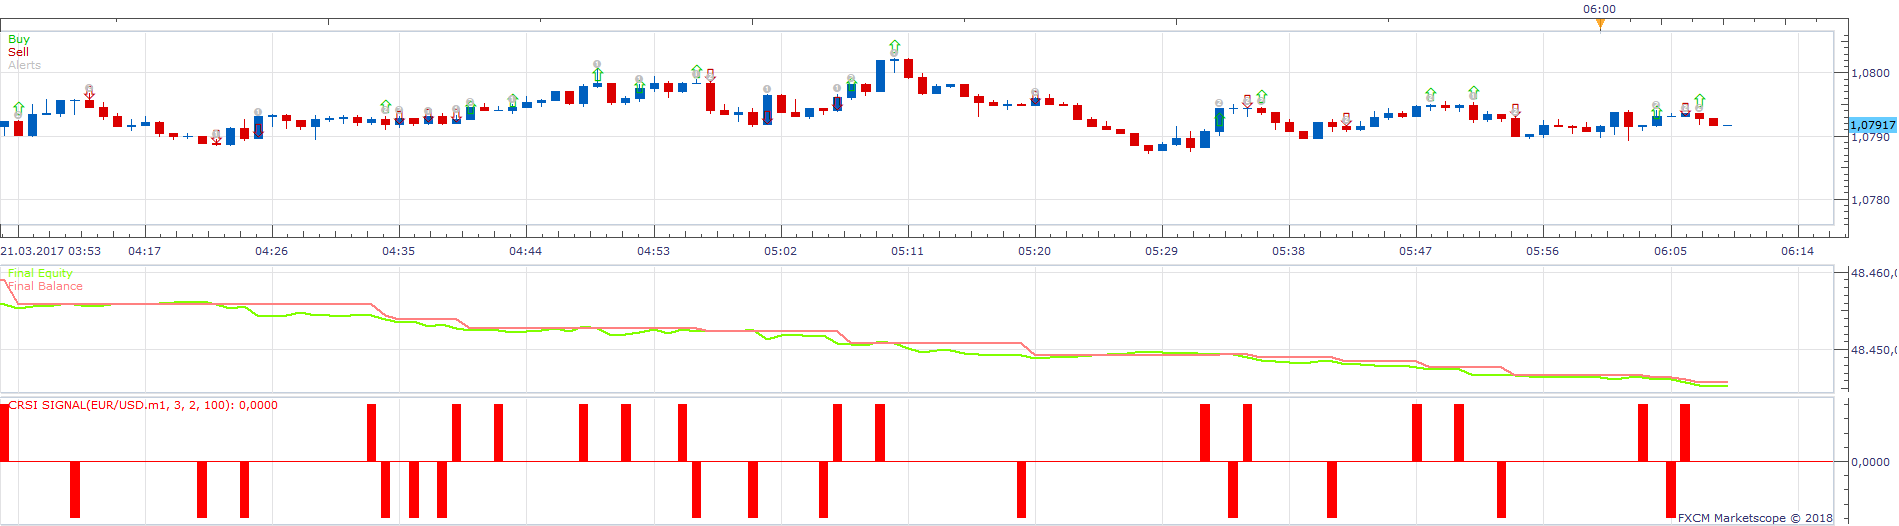
Task: Click the blue 1,07917 current price tag
Action: tap(1872, 126)
